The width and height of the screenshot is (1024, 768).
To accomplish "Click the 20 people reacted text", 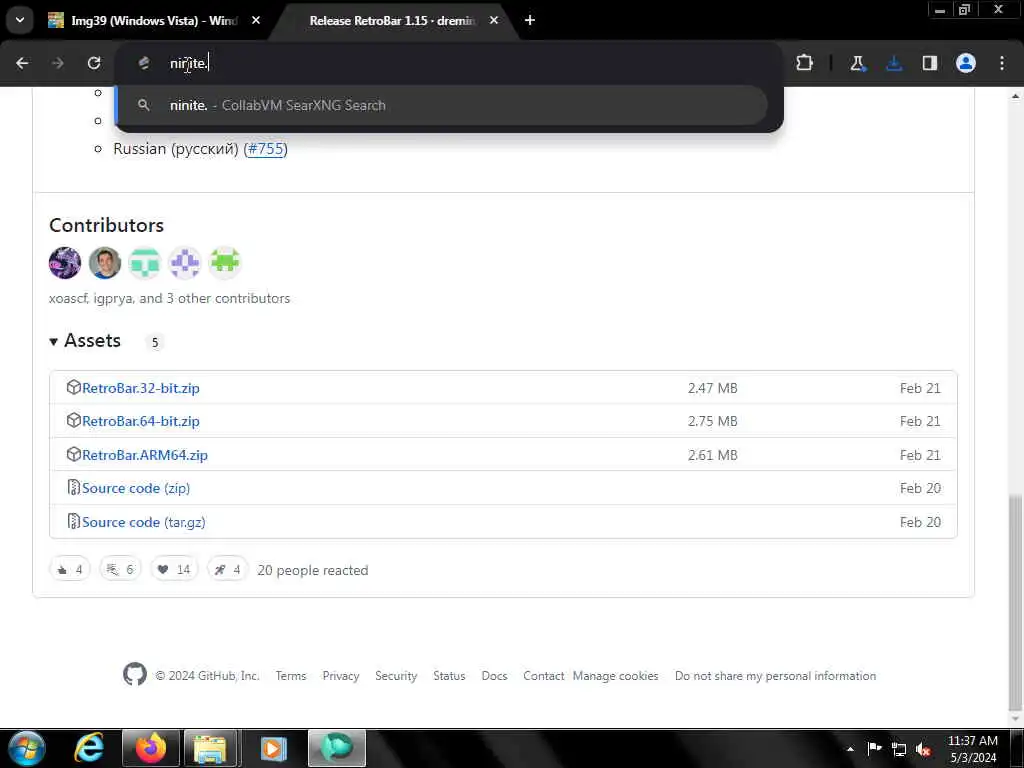I will coord(313,570).
